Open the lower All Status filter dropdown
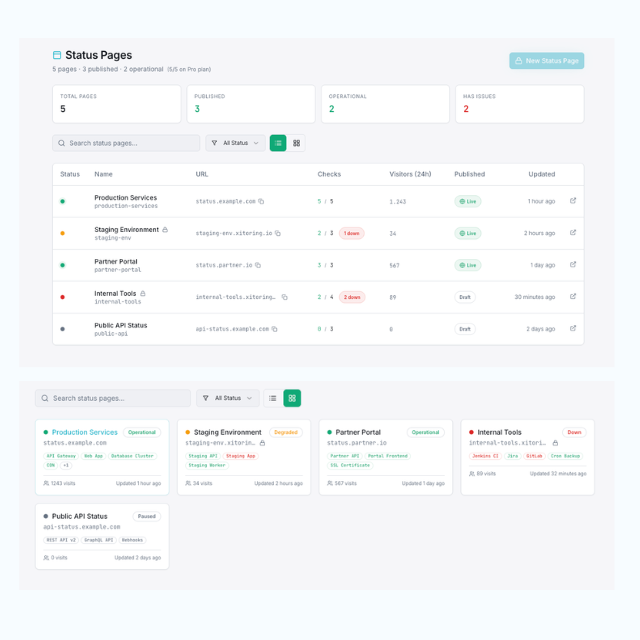Viewport: 640px width, 640px height. 228,398
